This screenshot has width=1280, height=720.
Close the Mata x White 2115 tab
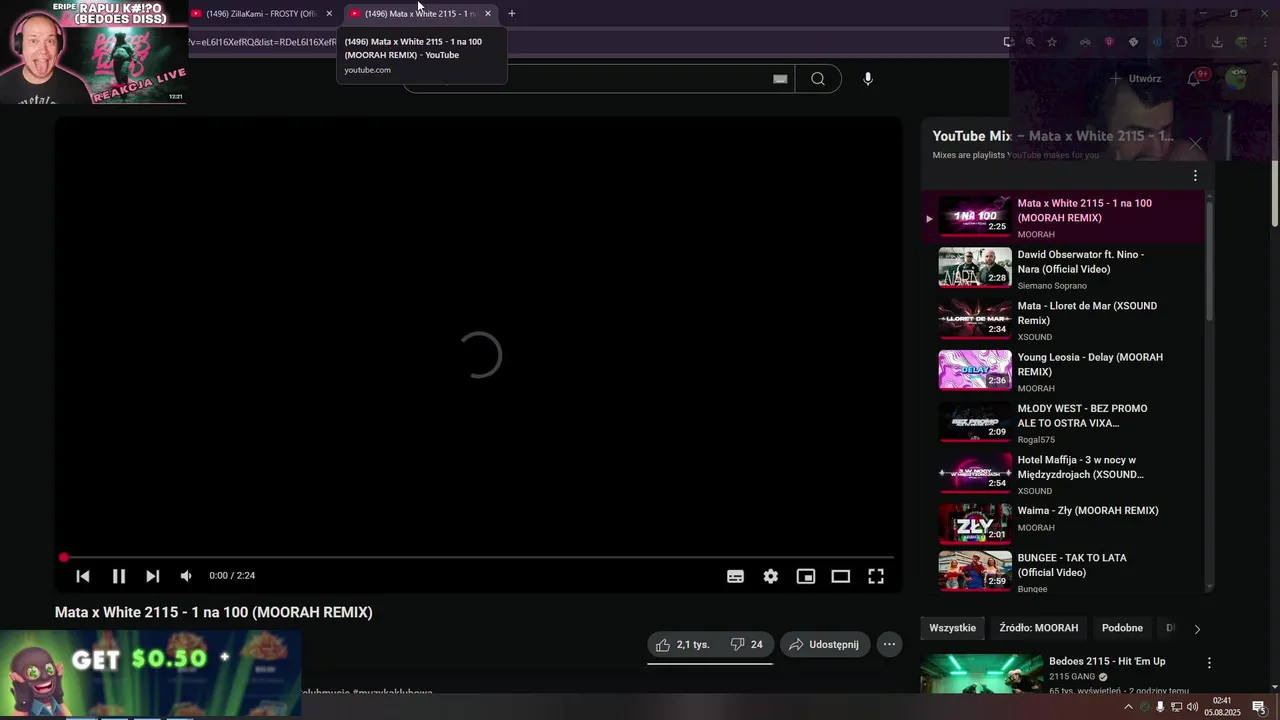point(488,14)
